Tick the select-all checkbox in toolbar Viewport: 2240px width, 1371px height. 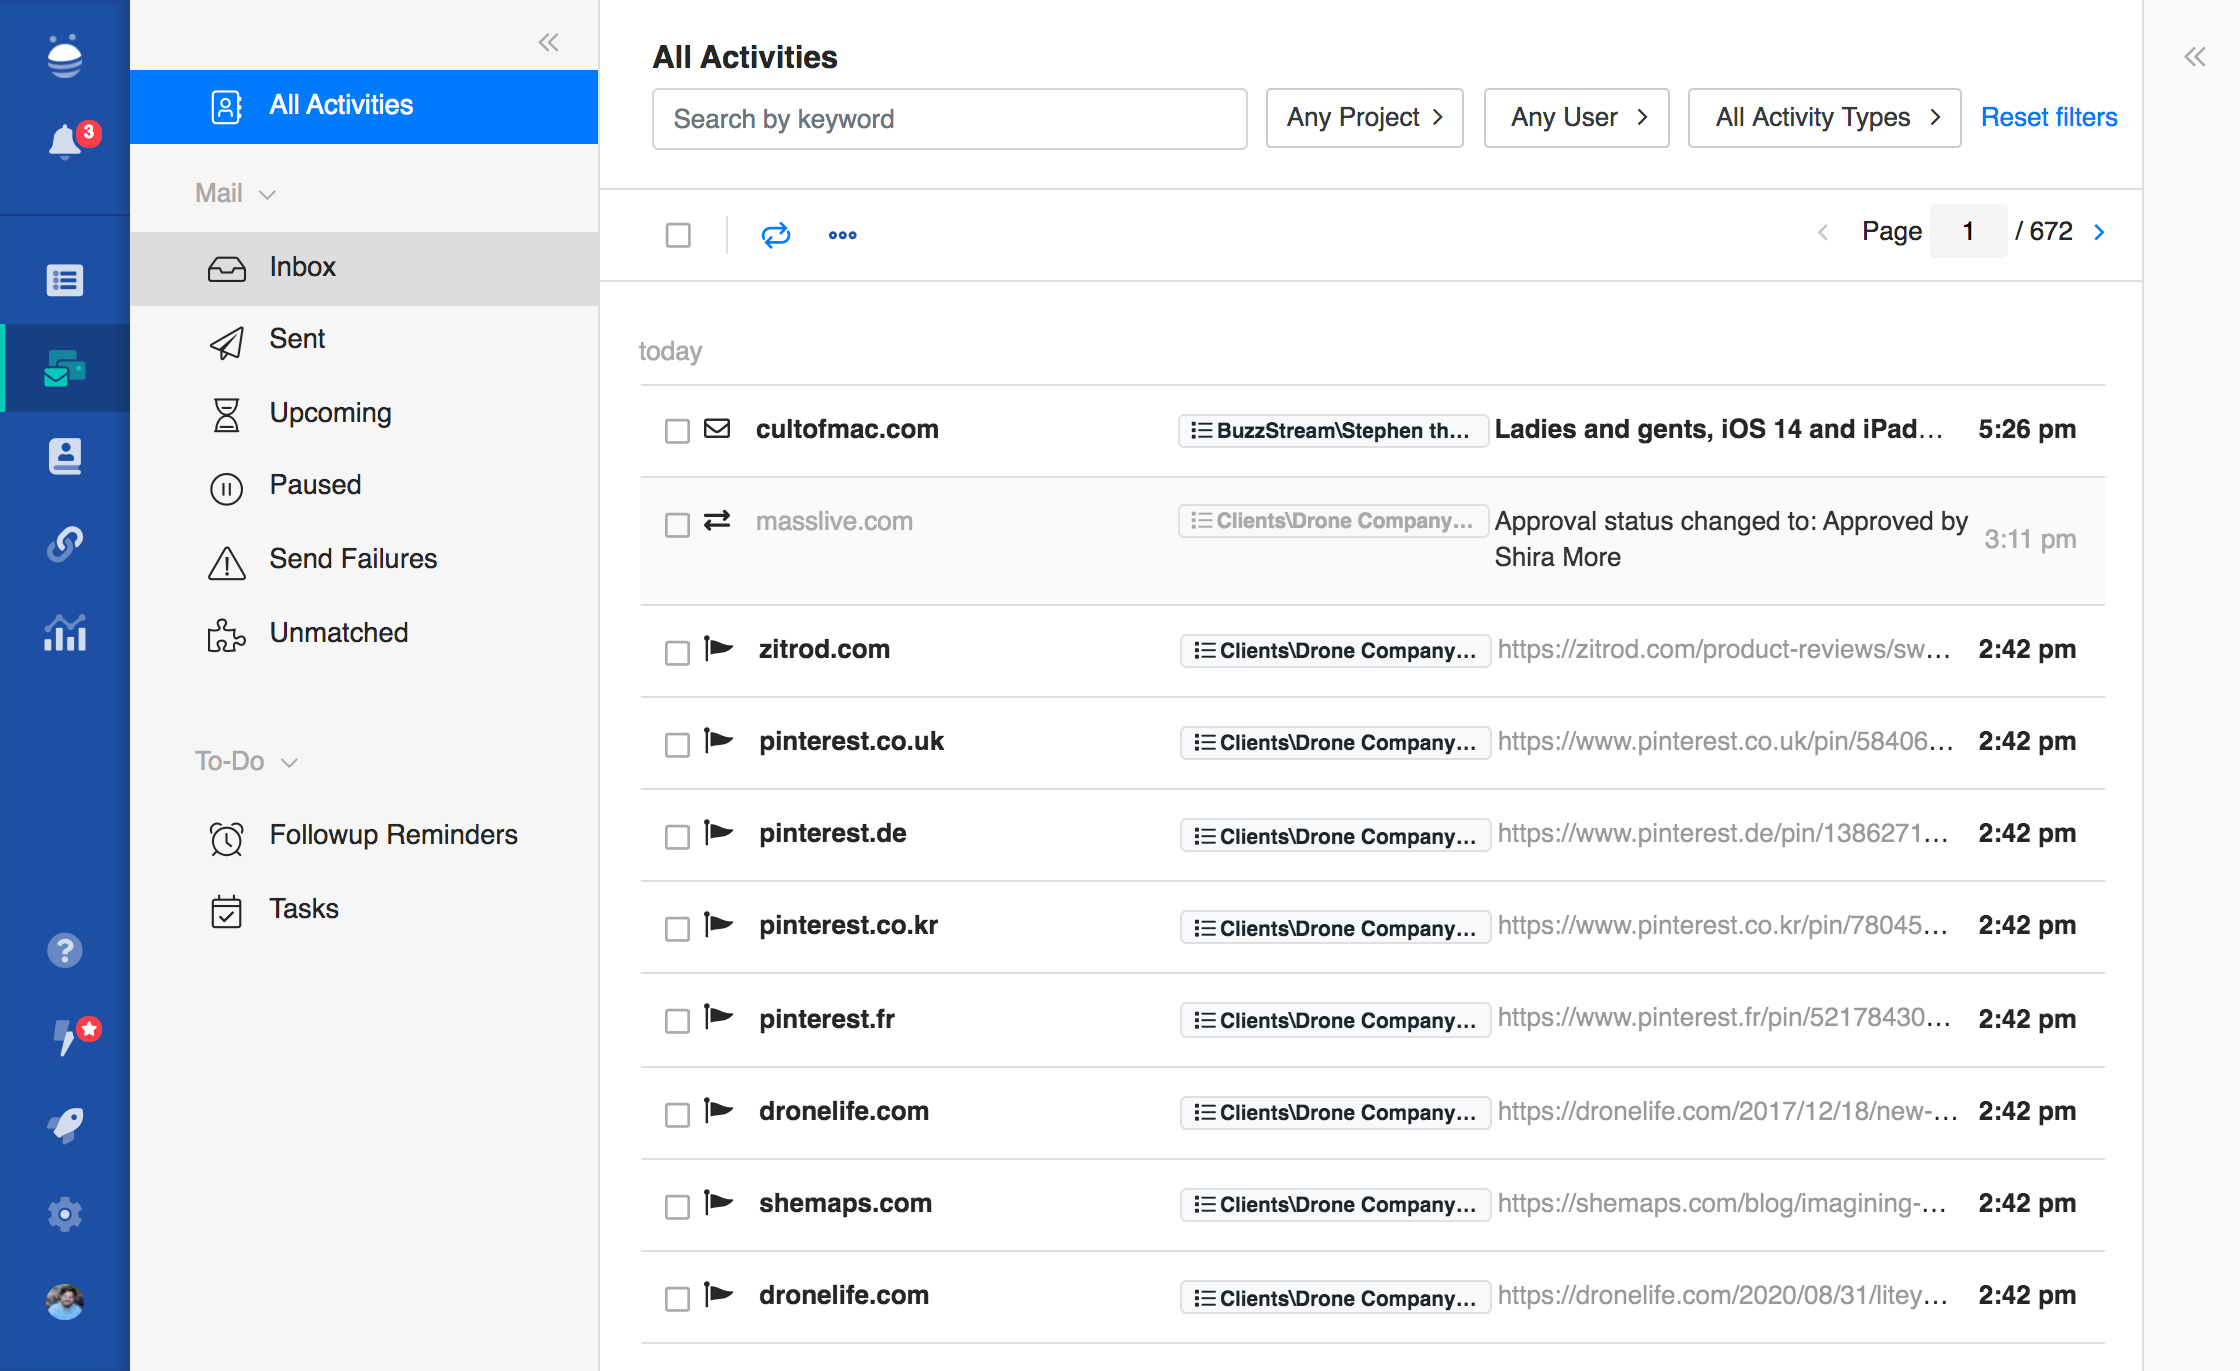point(678,235)
